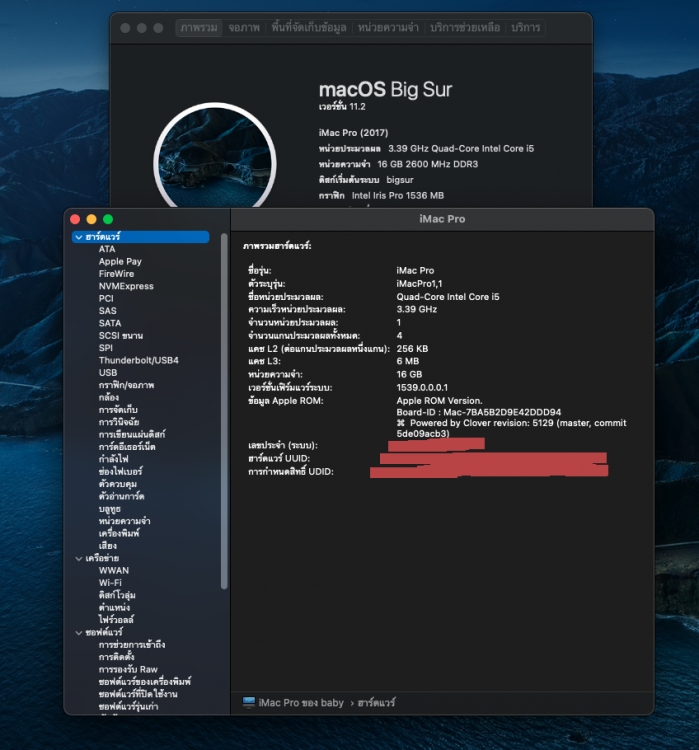Select ดิสก์โวลุ่ม in sidebar
The image size is (699, 750).
[117, 596]
